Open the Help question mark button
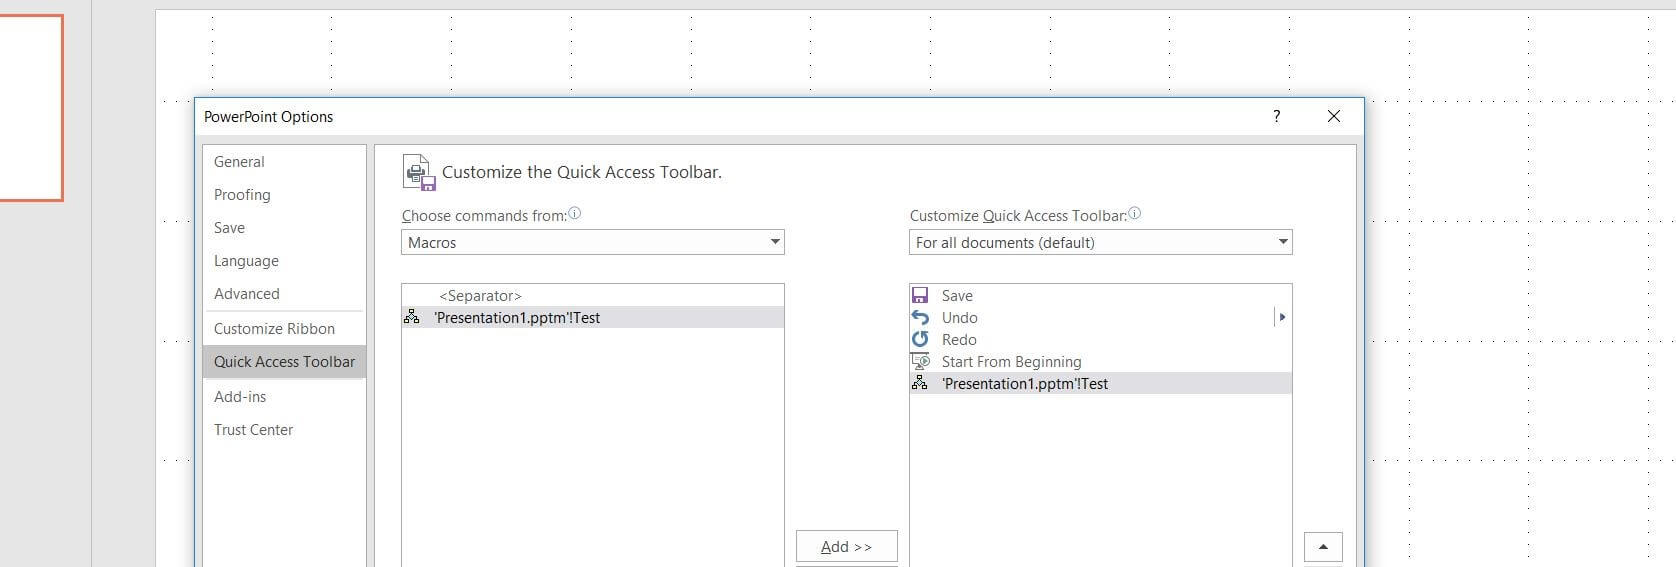Screen dimensions: 1676x567 coord(1276,116)
